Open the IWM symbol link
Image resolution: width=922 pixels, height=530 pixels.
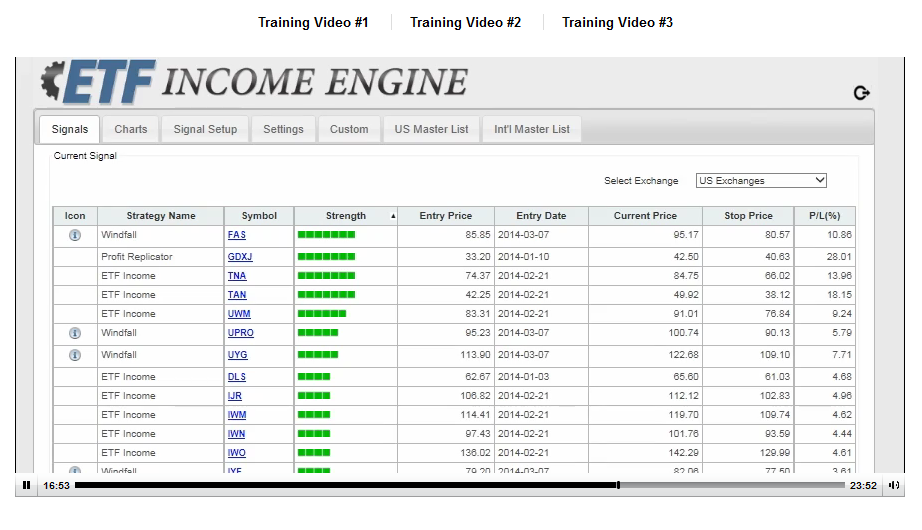click(237, 415)
